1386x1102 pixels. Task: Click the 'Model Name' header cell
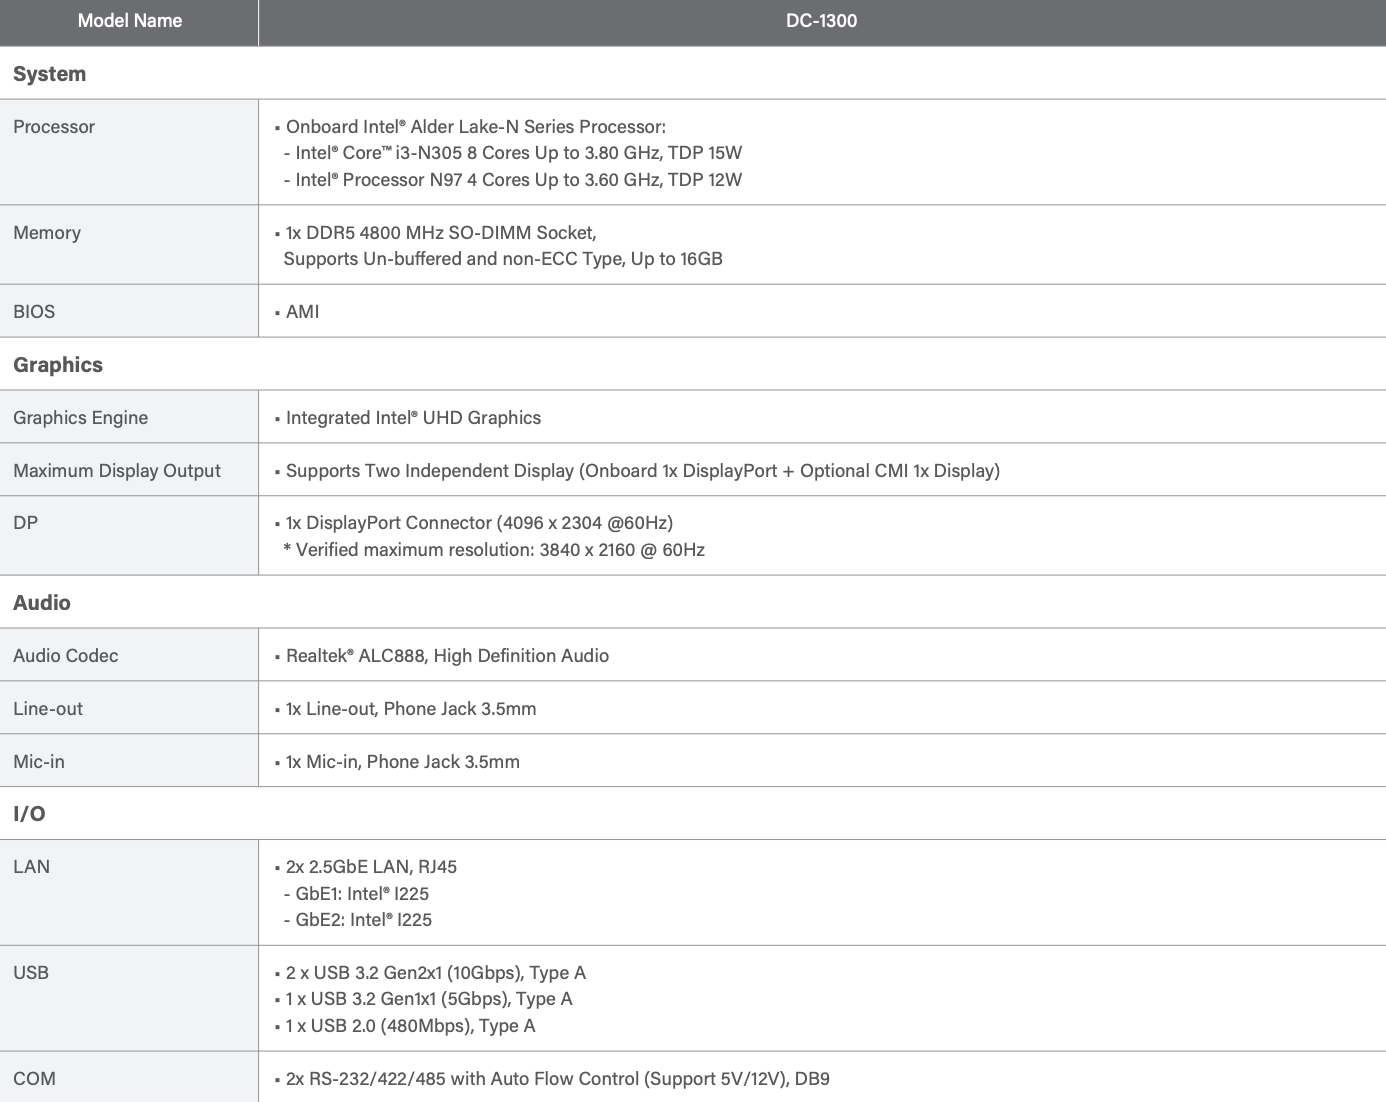pyautogui.click(x=129, y=21)
